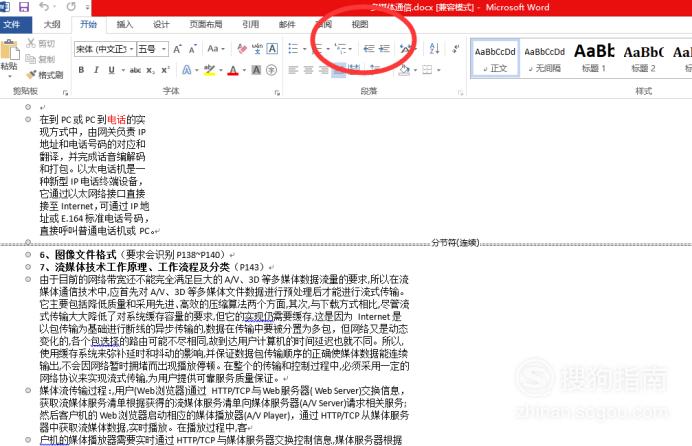Click outline bullet beside 6、图像文件格式 heading
The width and height of the screenshot is (692, 446).
[x=28, y=255]
